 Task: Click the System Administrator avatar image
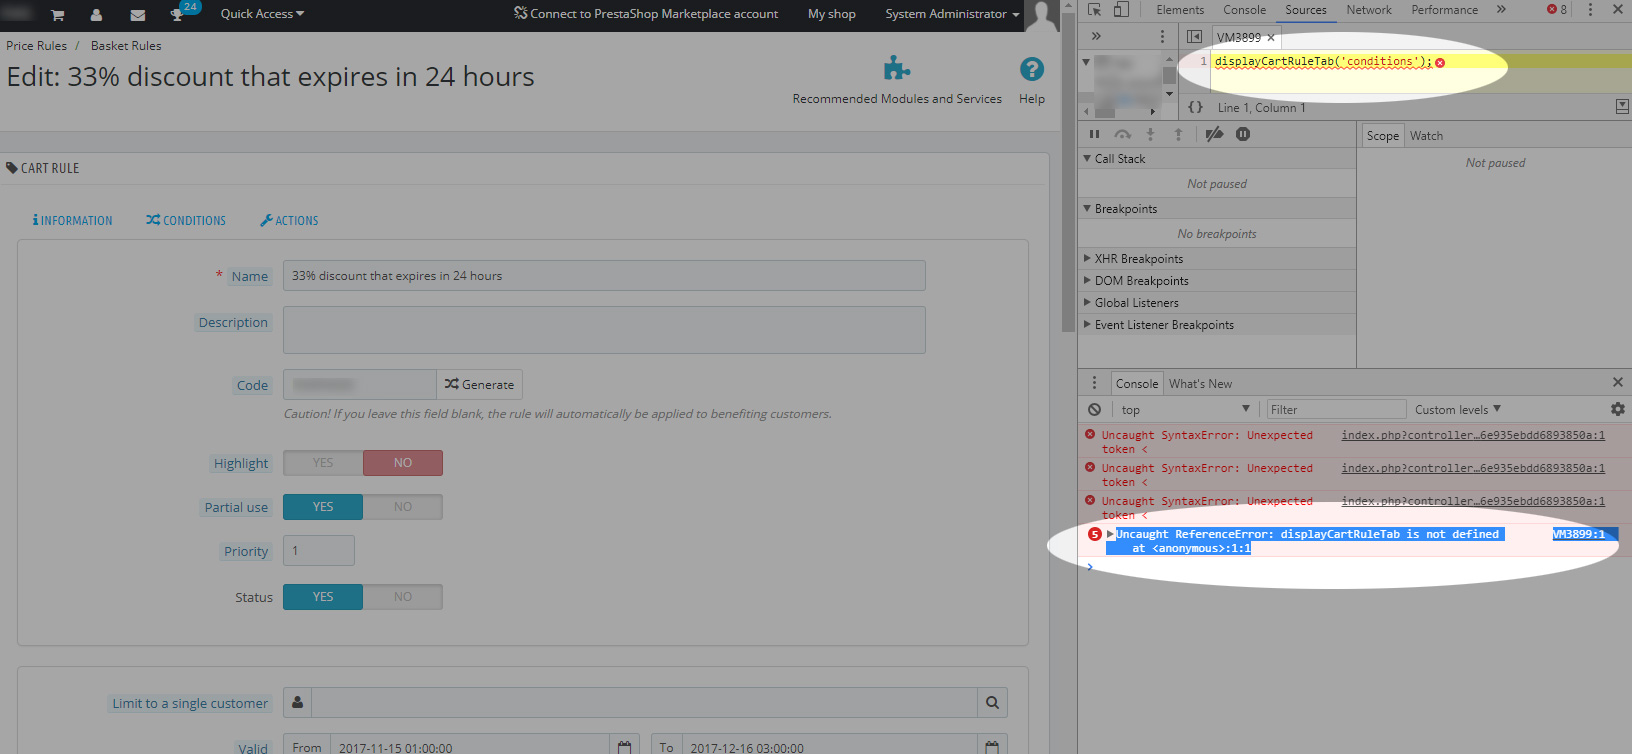1043,16
